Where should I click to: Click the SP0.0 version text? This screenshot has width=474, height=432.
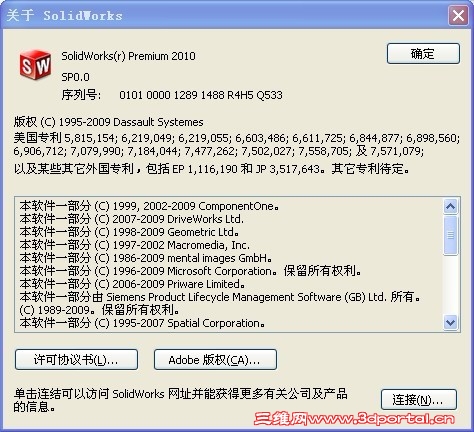(x=75, y=77)
